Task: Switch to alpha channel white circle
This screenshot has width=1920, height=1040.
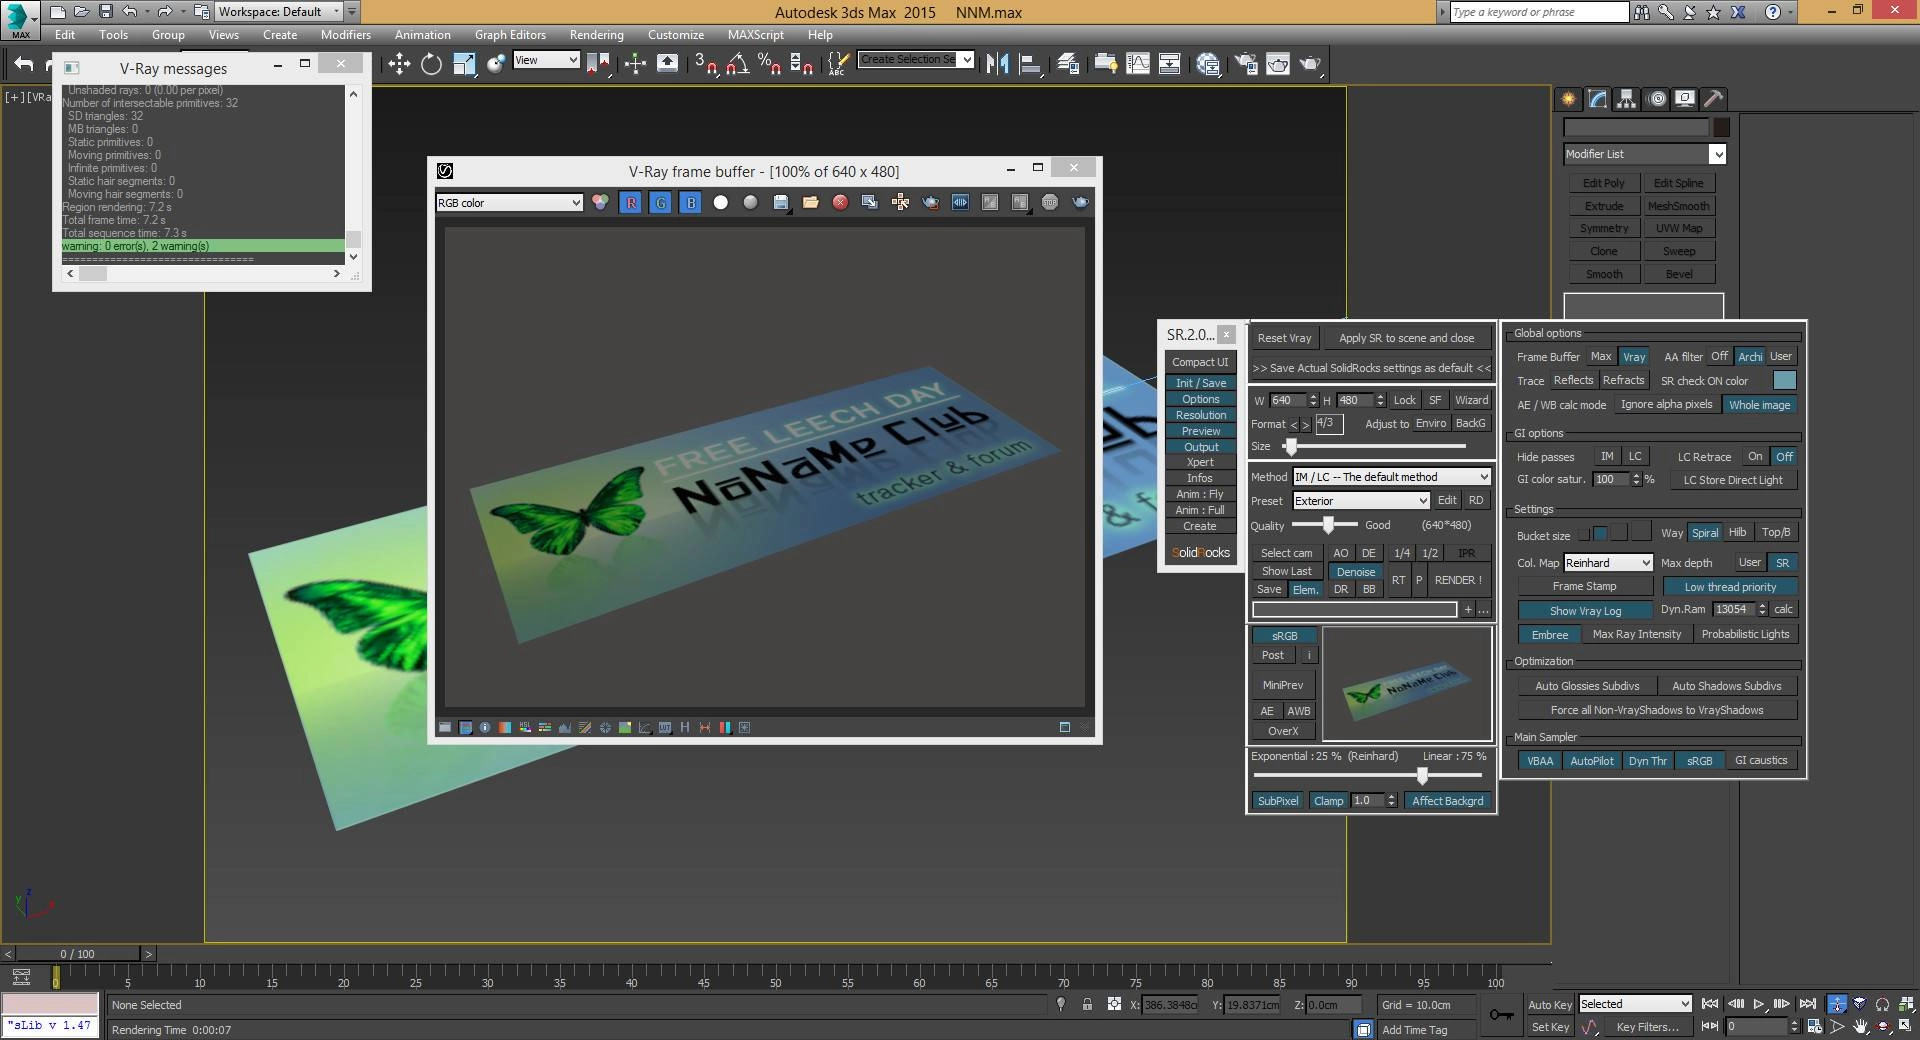Action: point(720,202)
